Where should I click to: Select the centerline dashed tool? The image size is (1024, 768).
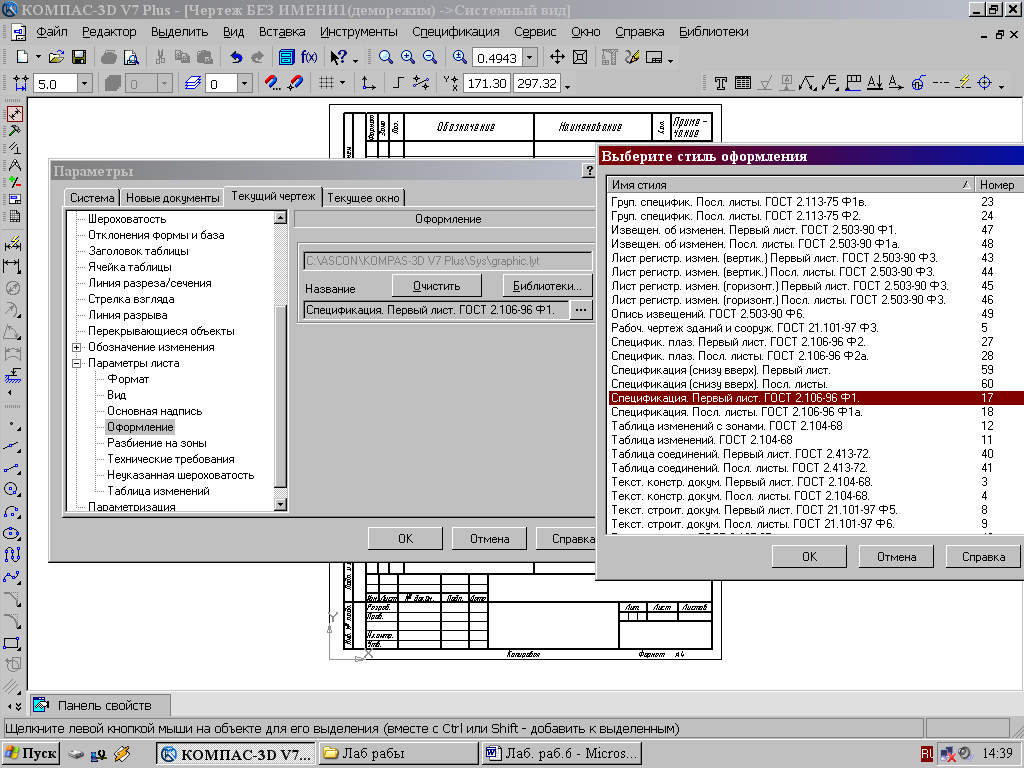pos(940,83)
